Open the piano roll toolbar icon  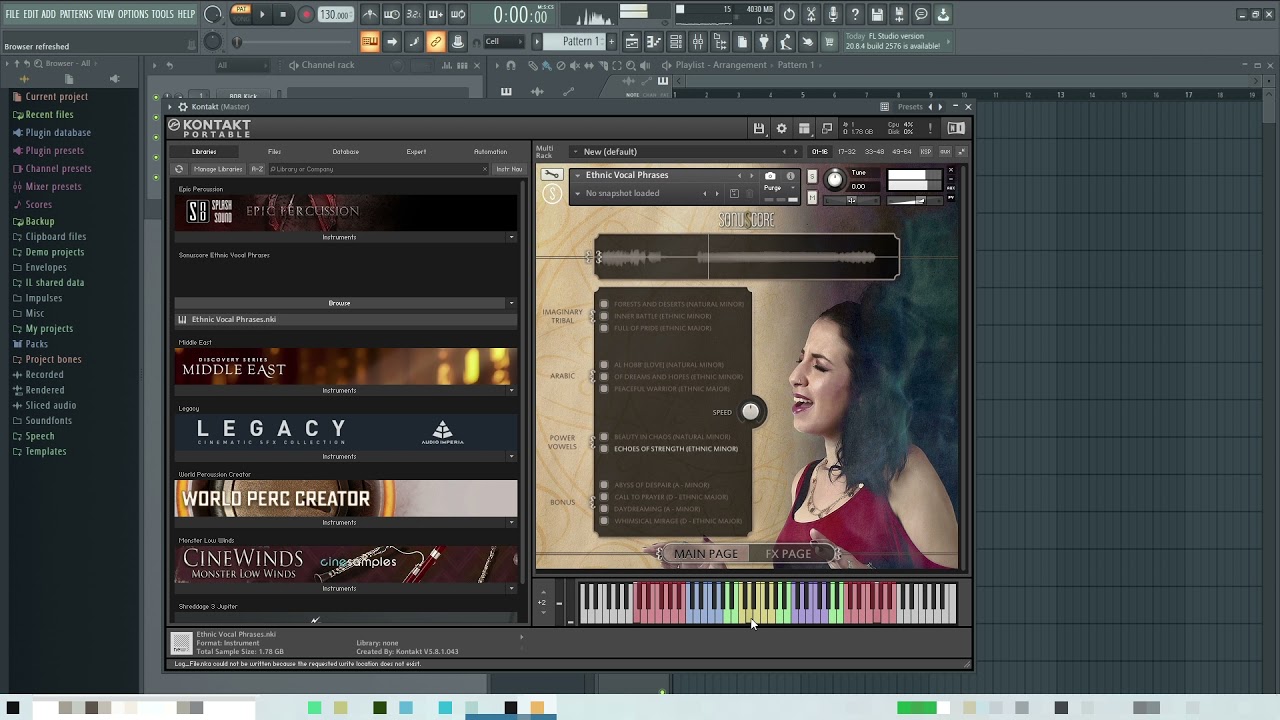(654, 42)
